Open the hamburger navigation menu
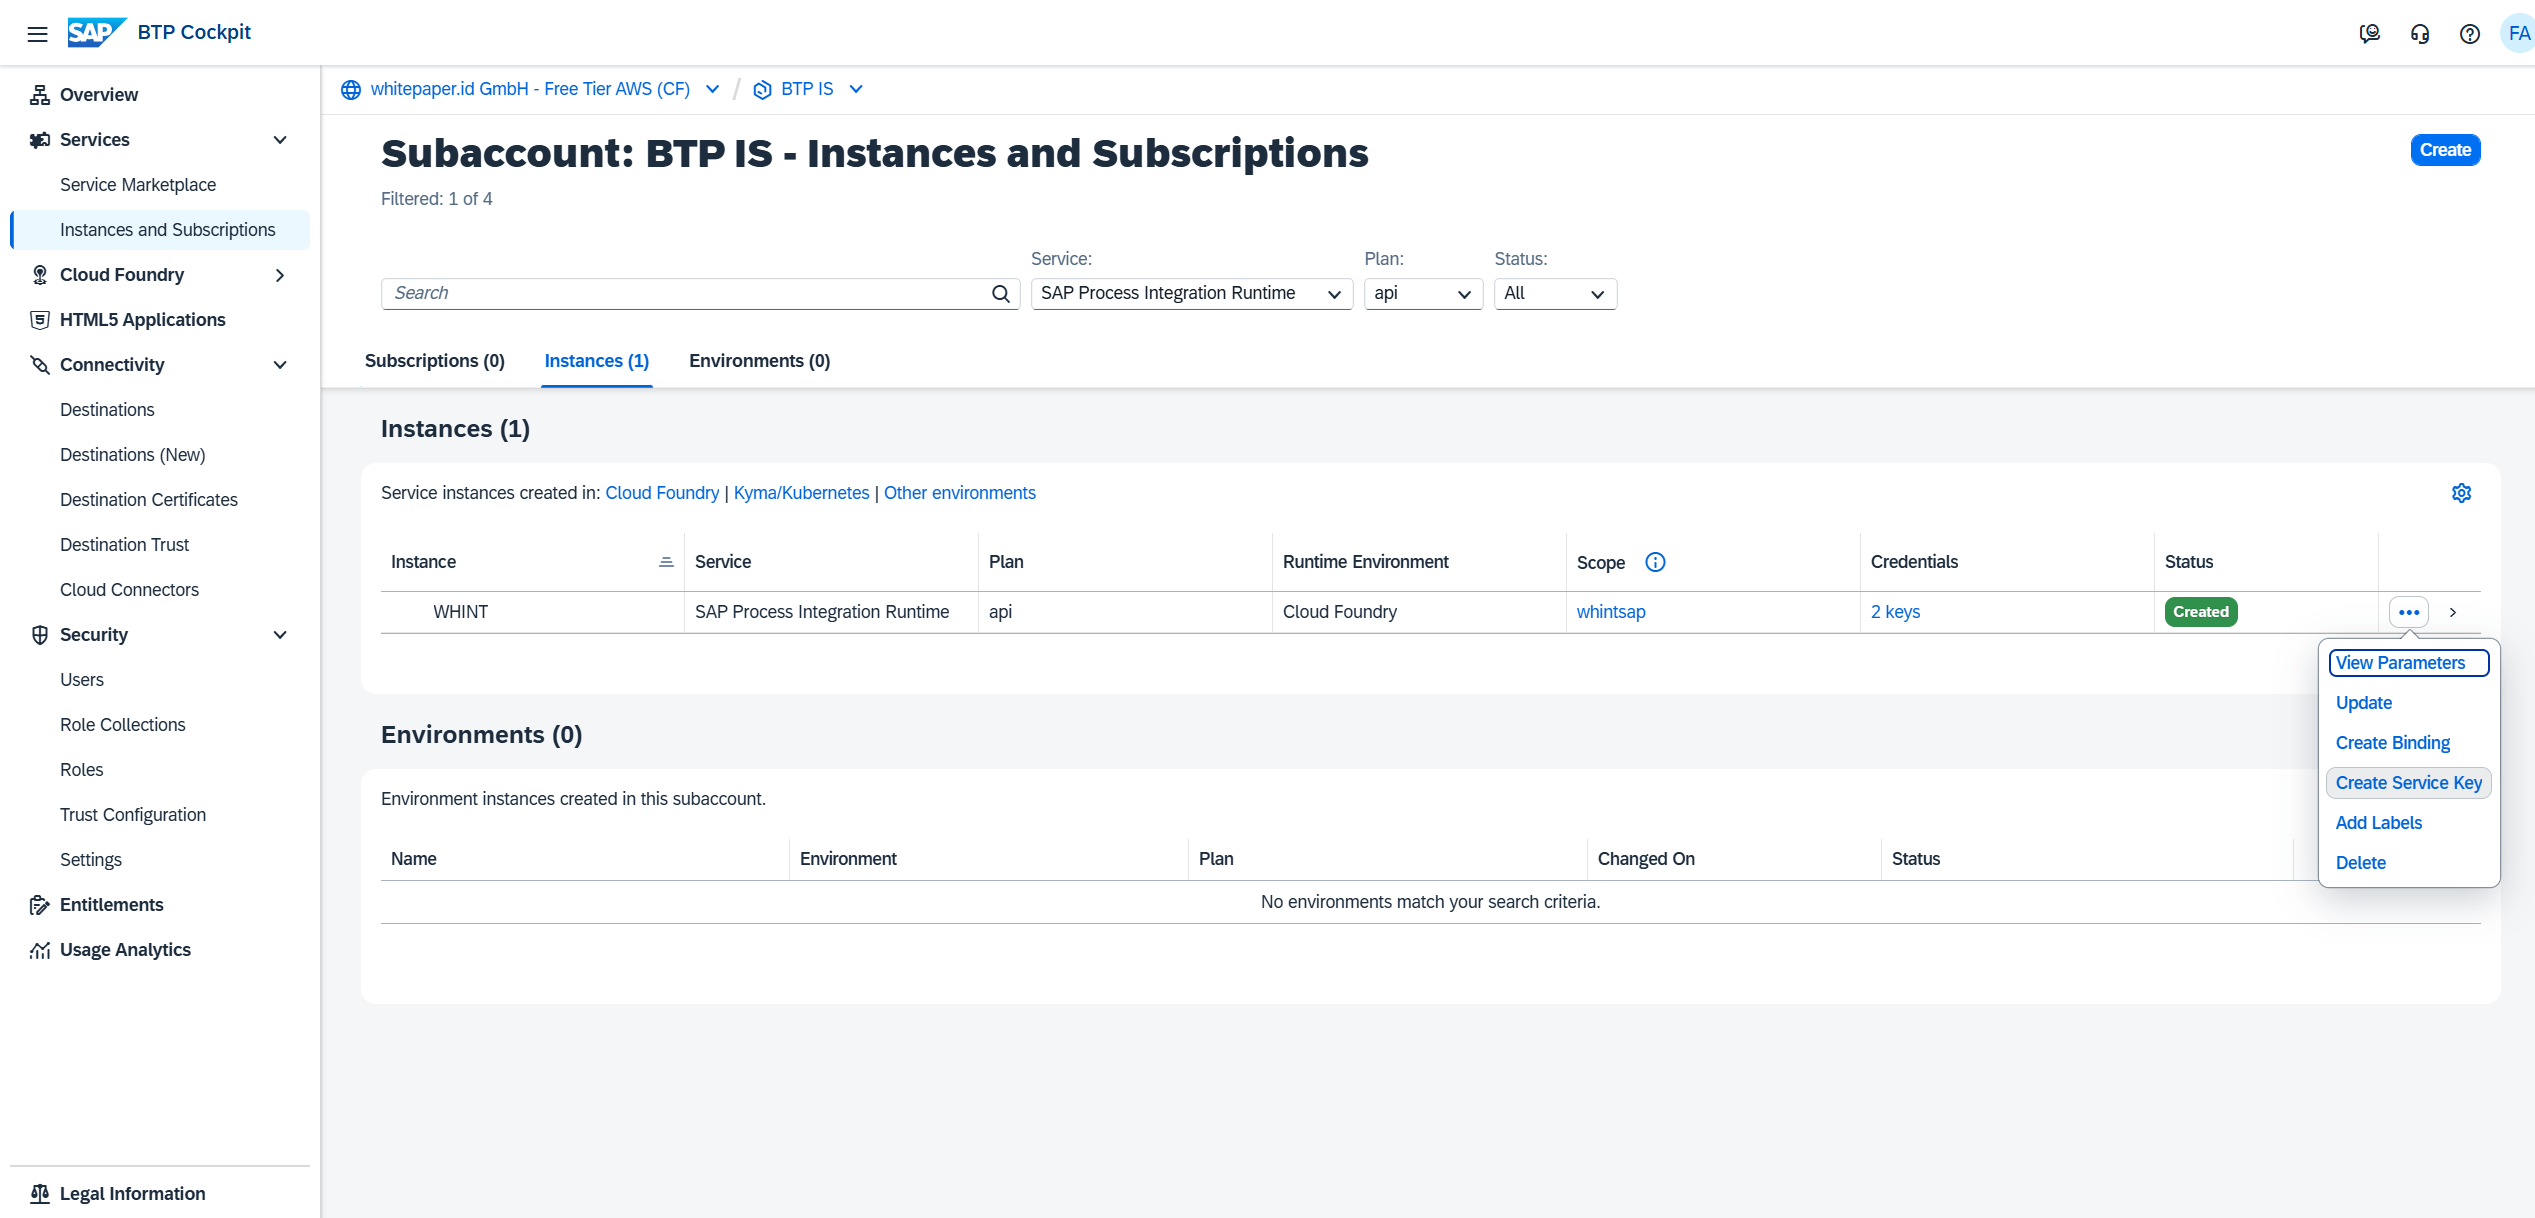 [37, 34]
